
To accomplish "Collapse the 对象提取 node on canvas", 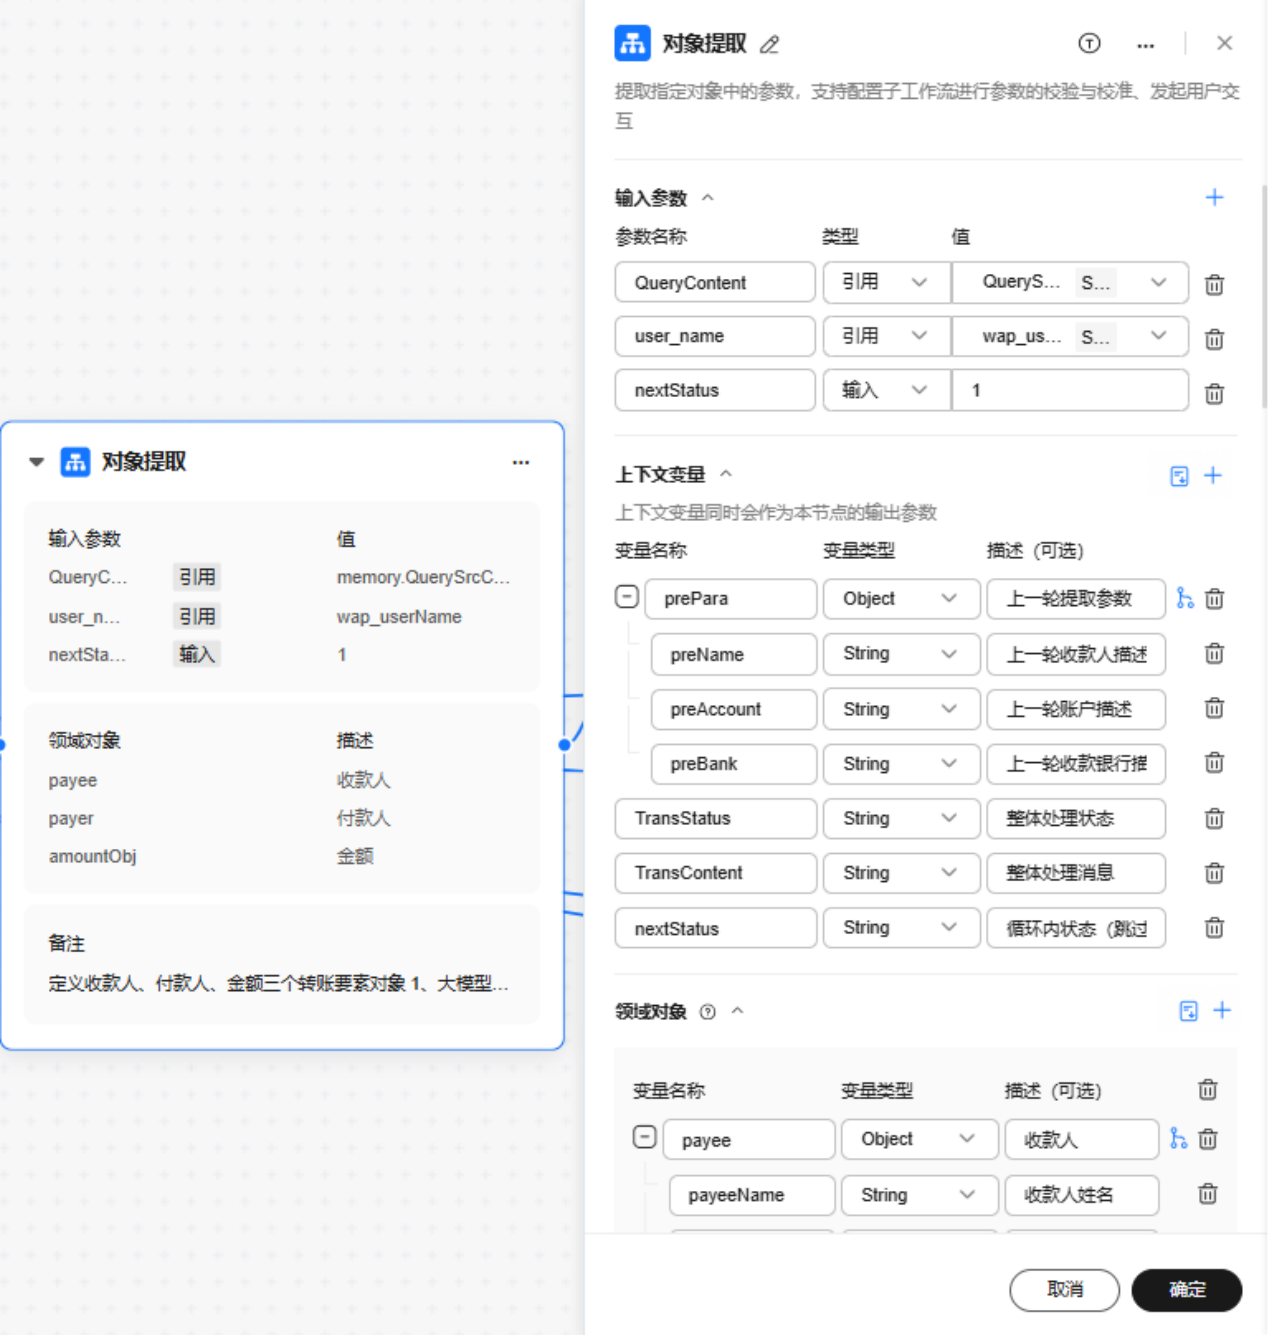I will click(37, 462).
